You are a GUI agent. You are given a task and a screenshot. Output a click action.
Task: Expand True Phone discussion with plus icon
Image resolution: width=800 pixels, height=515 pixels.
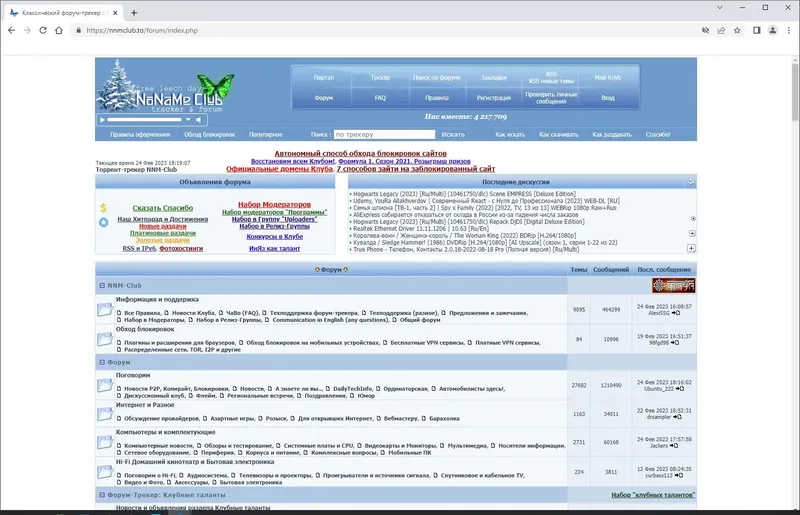[691, 248]
